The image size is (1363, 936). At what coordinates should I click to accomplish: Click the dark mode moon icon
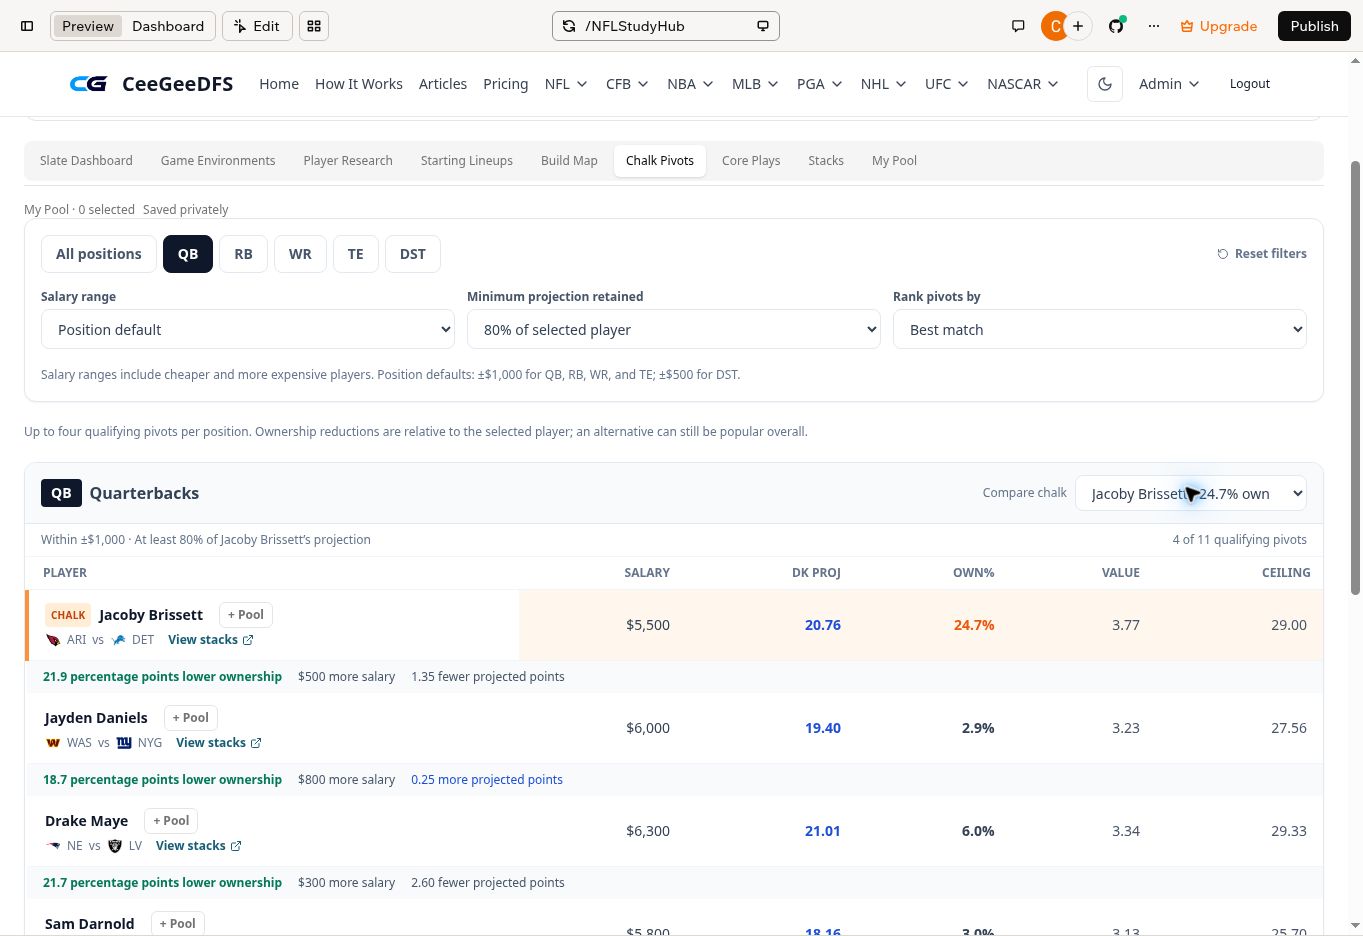pos(1105,84)
